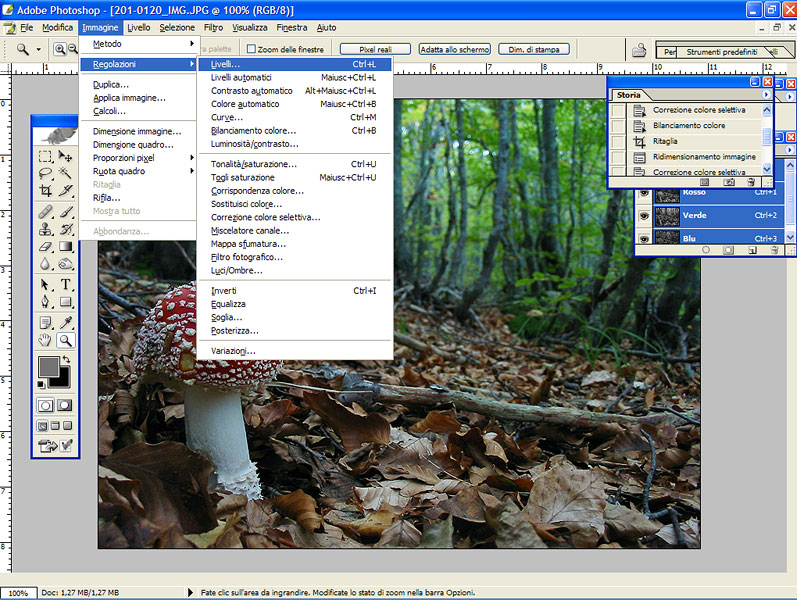Select the Zoom tool in toolbox
797x600 pixels.
click(x=66, y=340)
